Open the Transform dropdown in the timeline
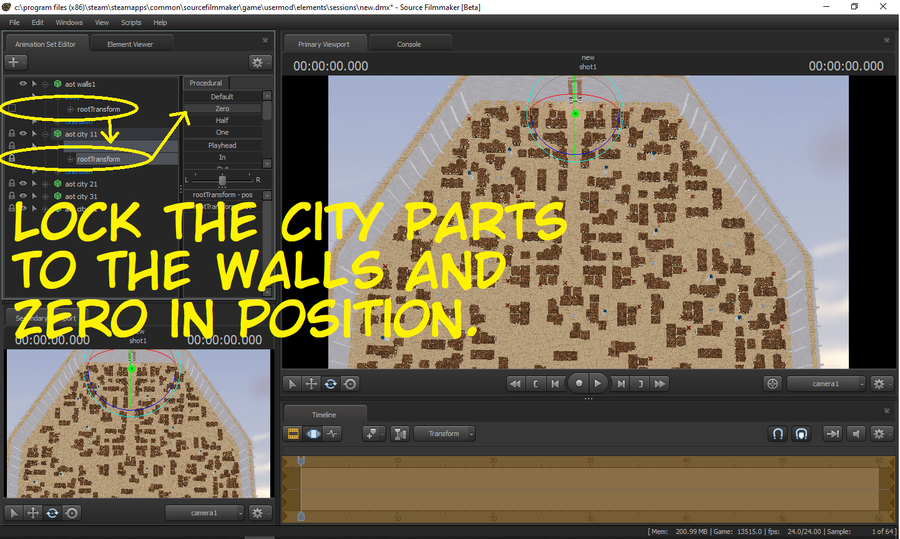This screenshot has width=900, height=539. (x=446, y=434)
